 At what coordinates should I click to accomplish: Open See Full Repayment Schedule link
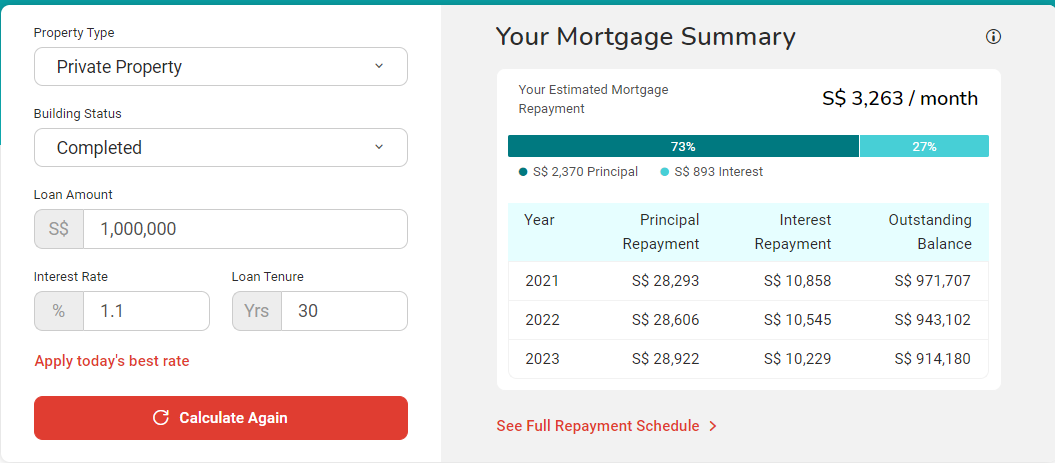(598, 426)
